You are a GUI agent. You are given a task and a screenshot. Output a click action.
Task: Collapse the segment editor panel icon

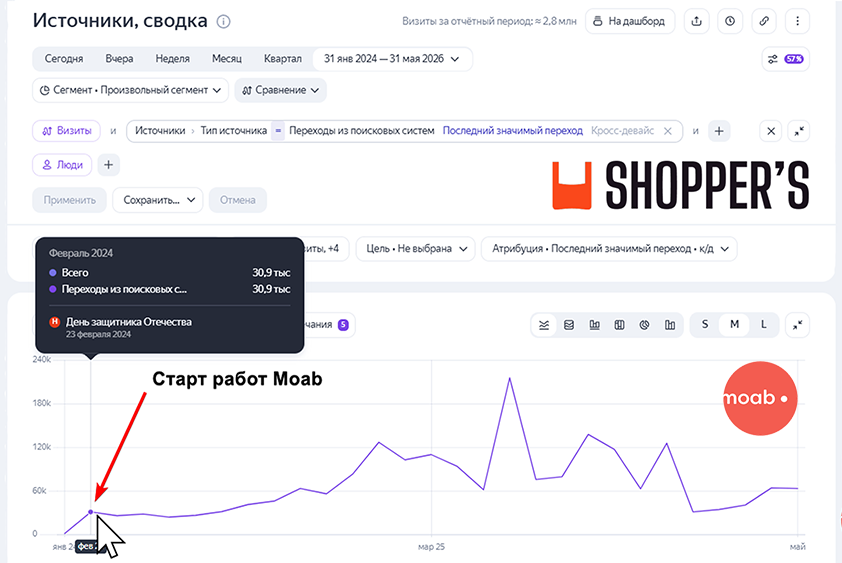tap(799, 131)
